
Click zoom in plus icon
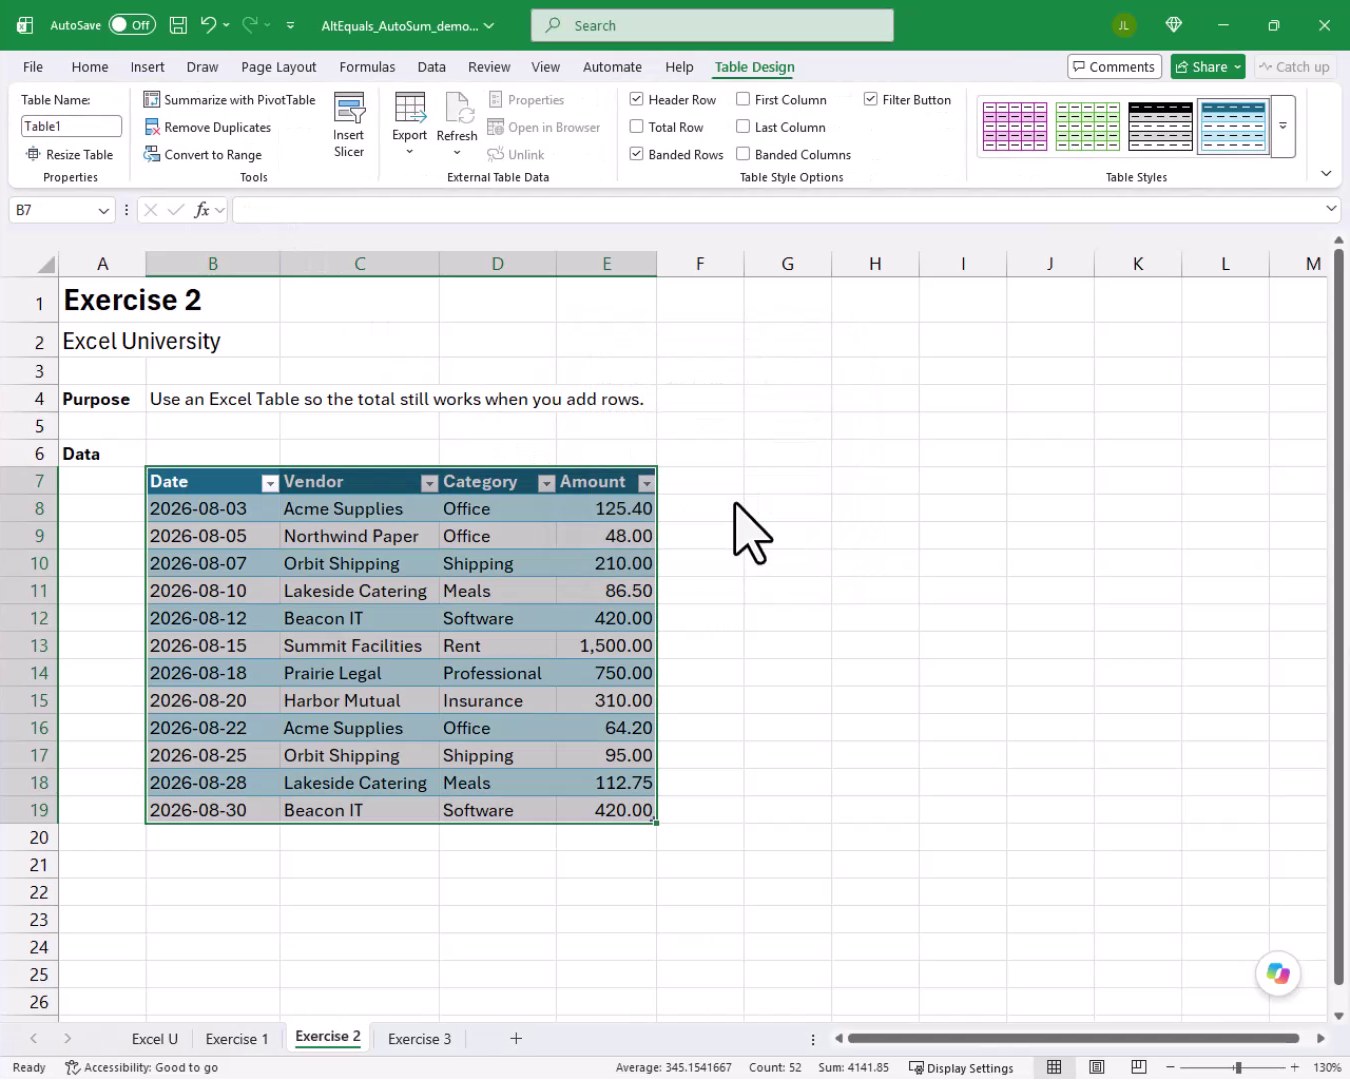point(1295,1067)
